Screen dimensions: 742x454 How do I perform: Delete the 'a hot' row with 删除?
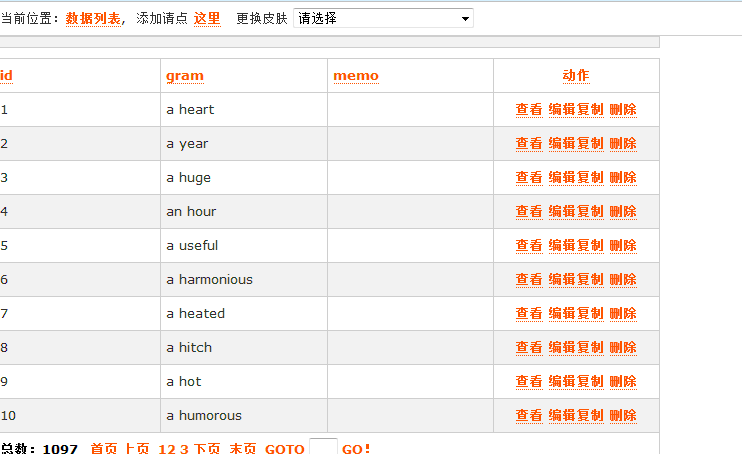tap(623, 382)
